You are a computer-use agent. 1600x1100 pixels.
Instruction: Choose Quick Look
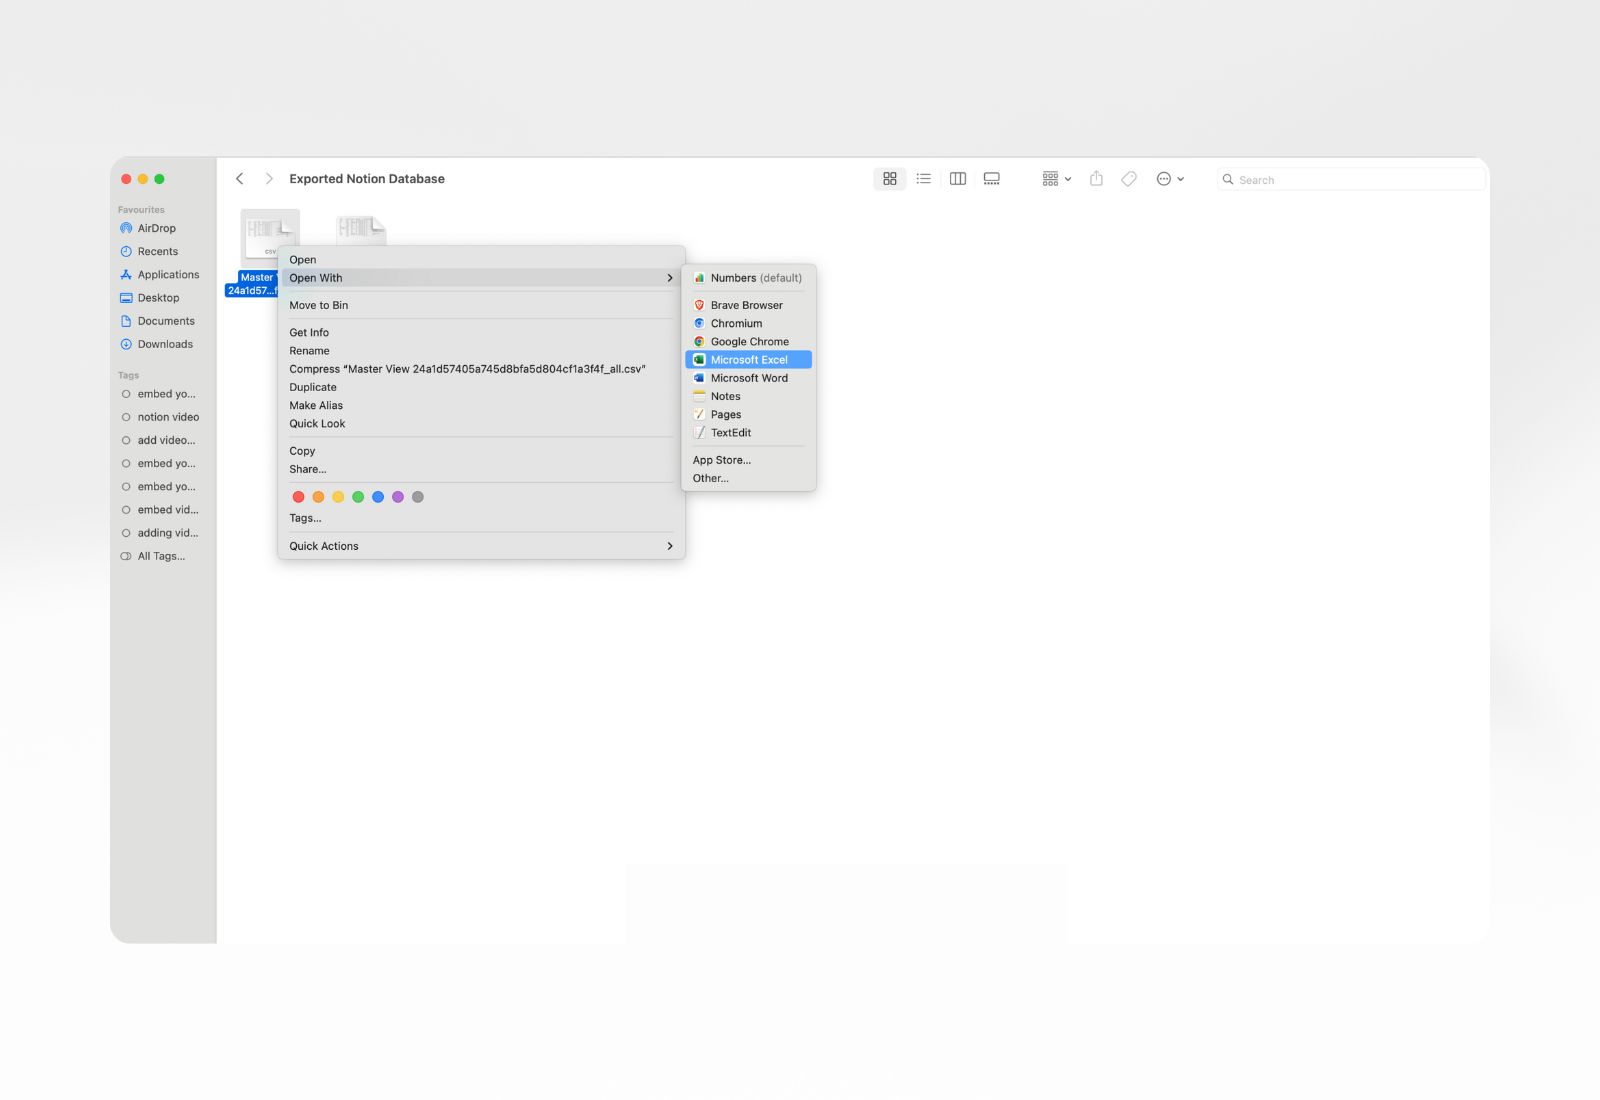[x=481, y=424]
